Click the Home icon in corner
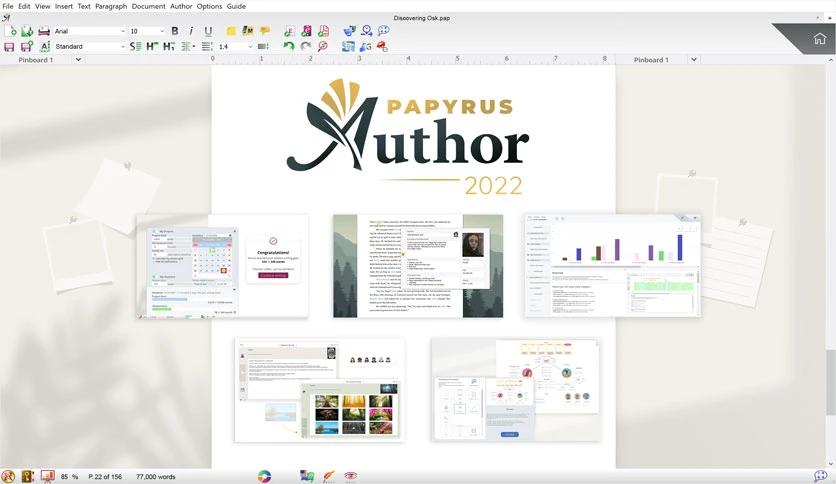The width and height of the screenshot is (836, 484). pyautogui.click(x=819, y=38)
